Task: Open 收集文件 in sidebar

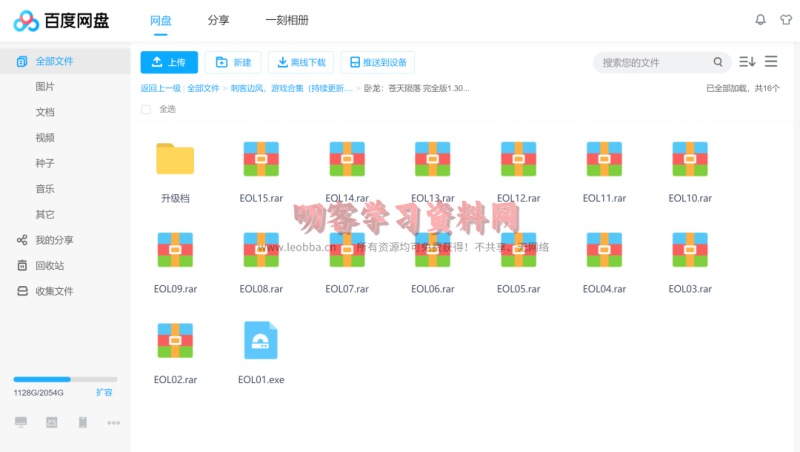Action: [45, 291]
